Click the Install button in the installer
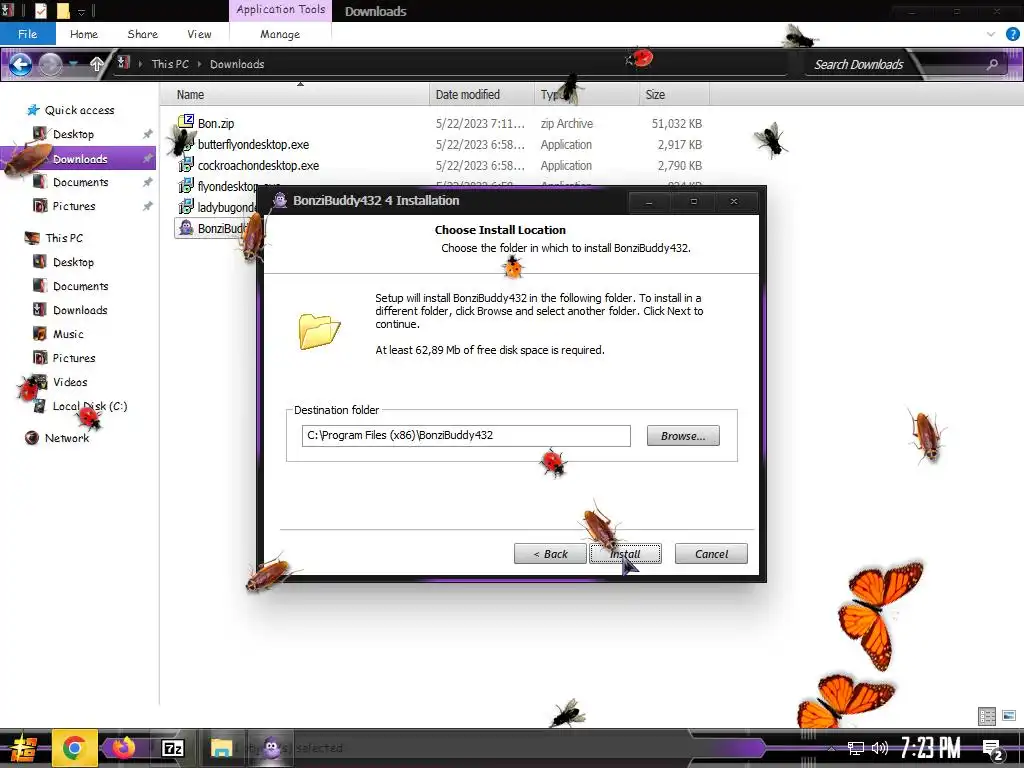1024x768 pixels. [x=625, y=554]
